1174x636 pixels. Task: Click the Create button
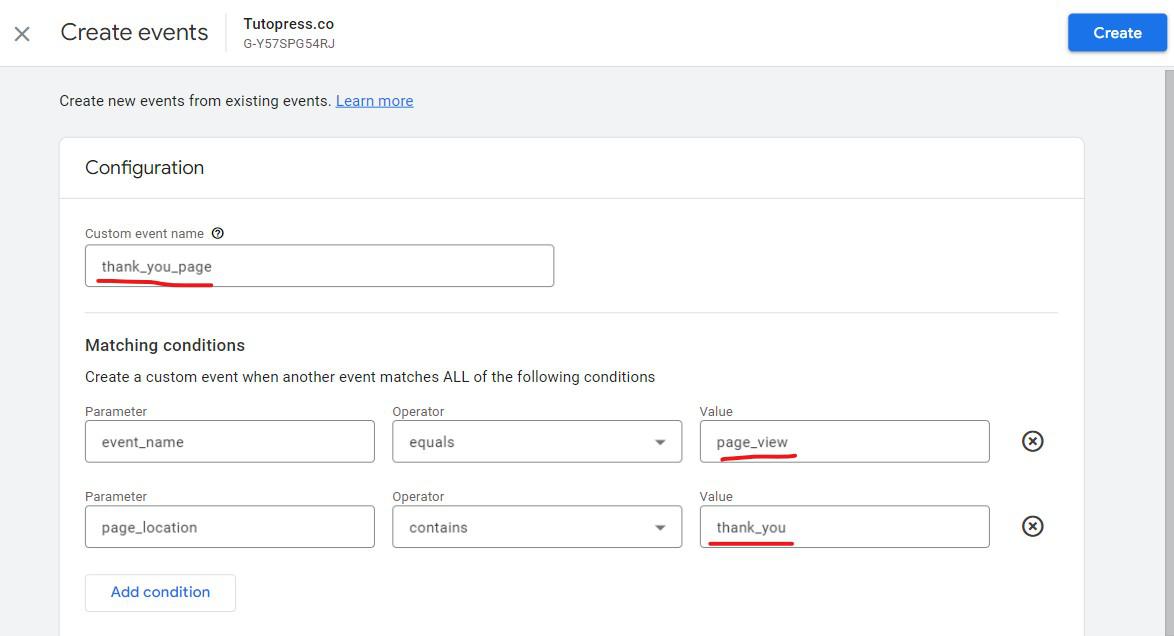pyautogui.click(x=1116, y=32)
